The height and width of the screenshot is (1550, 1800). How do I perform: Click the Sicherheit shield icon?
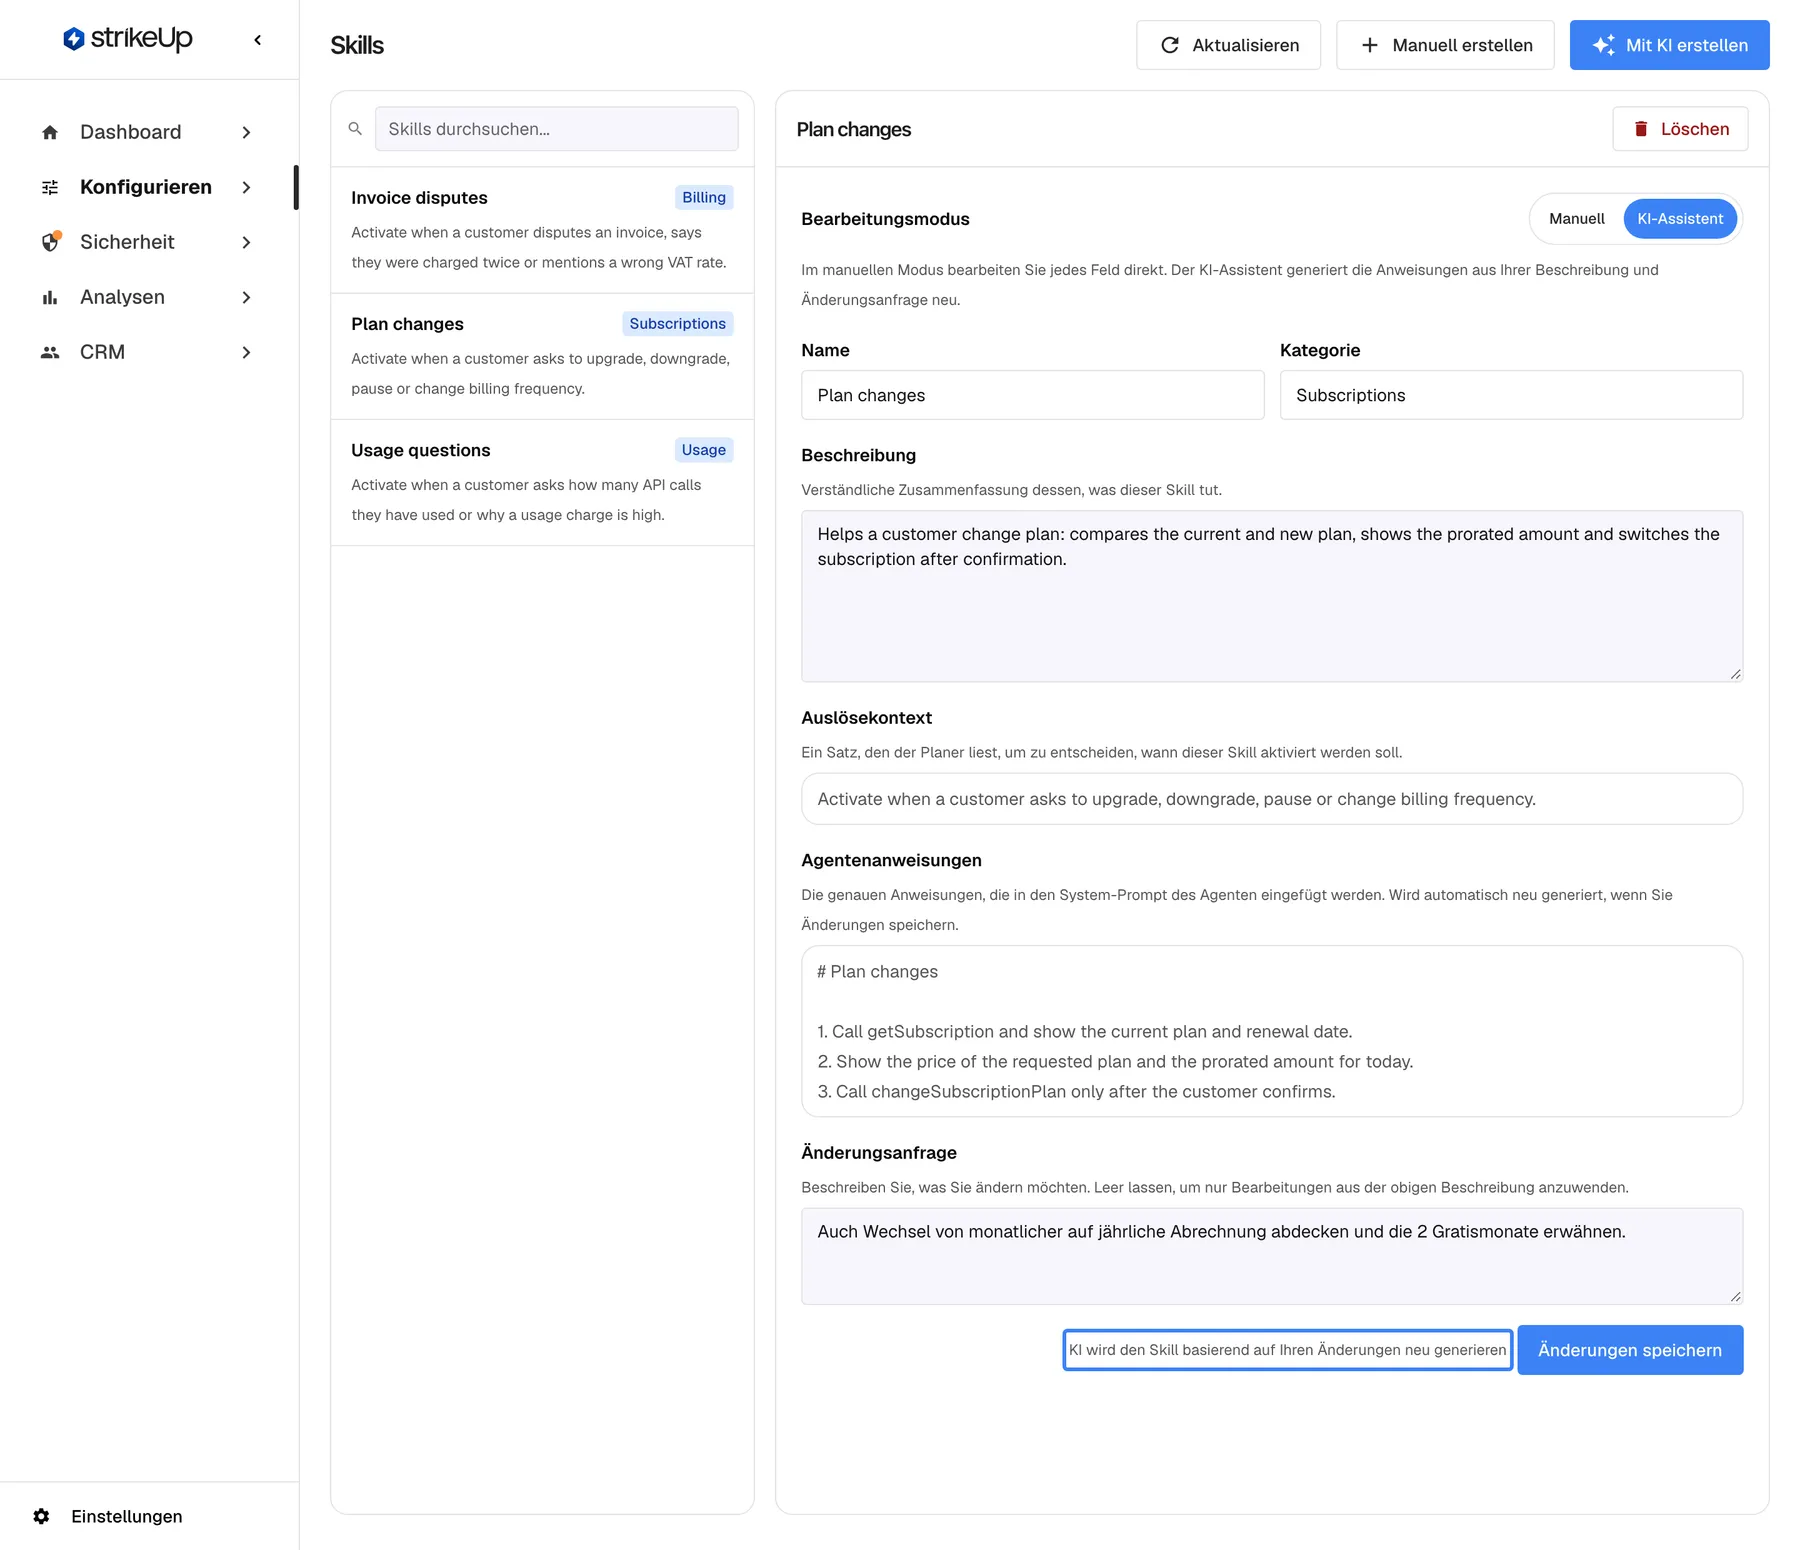coord(50,242)
